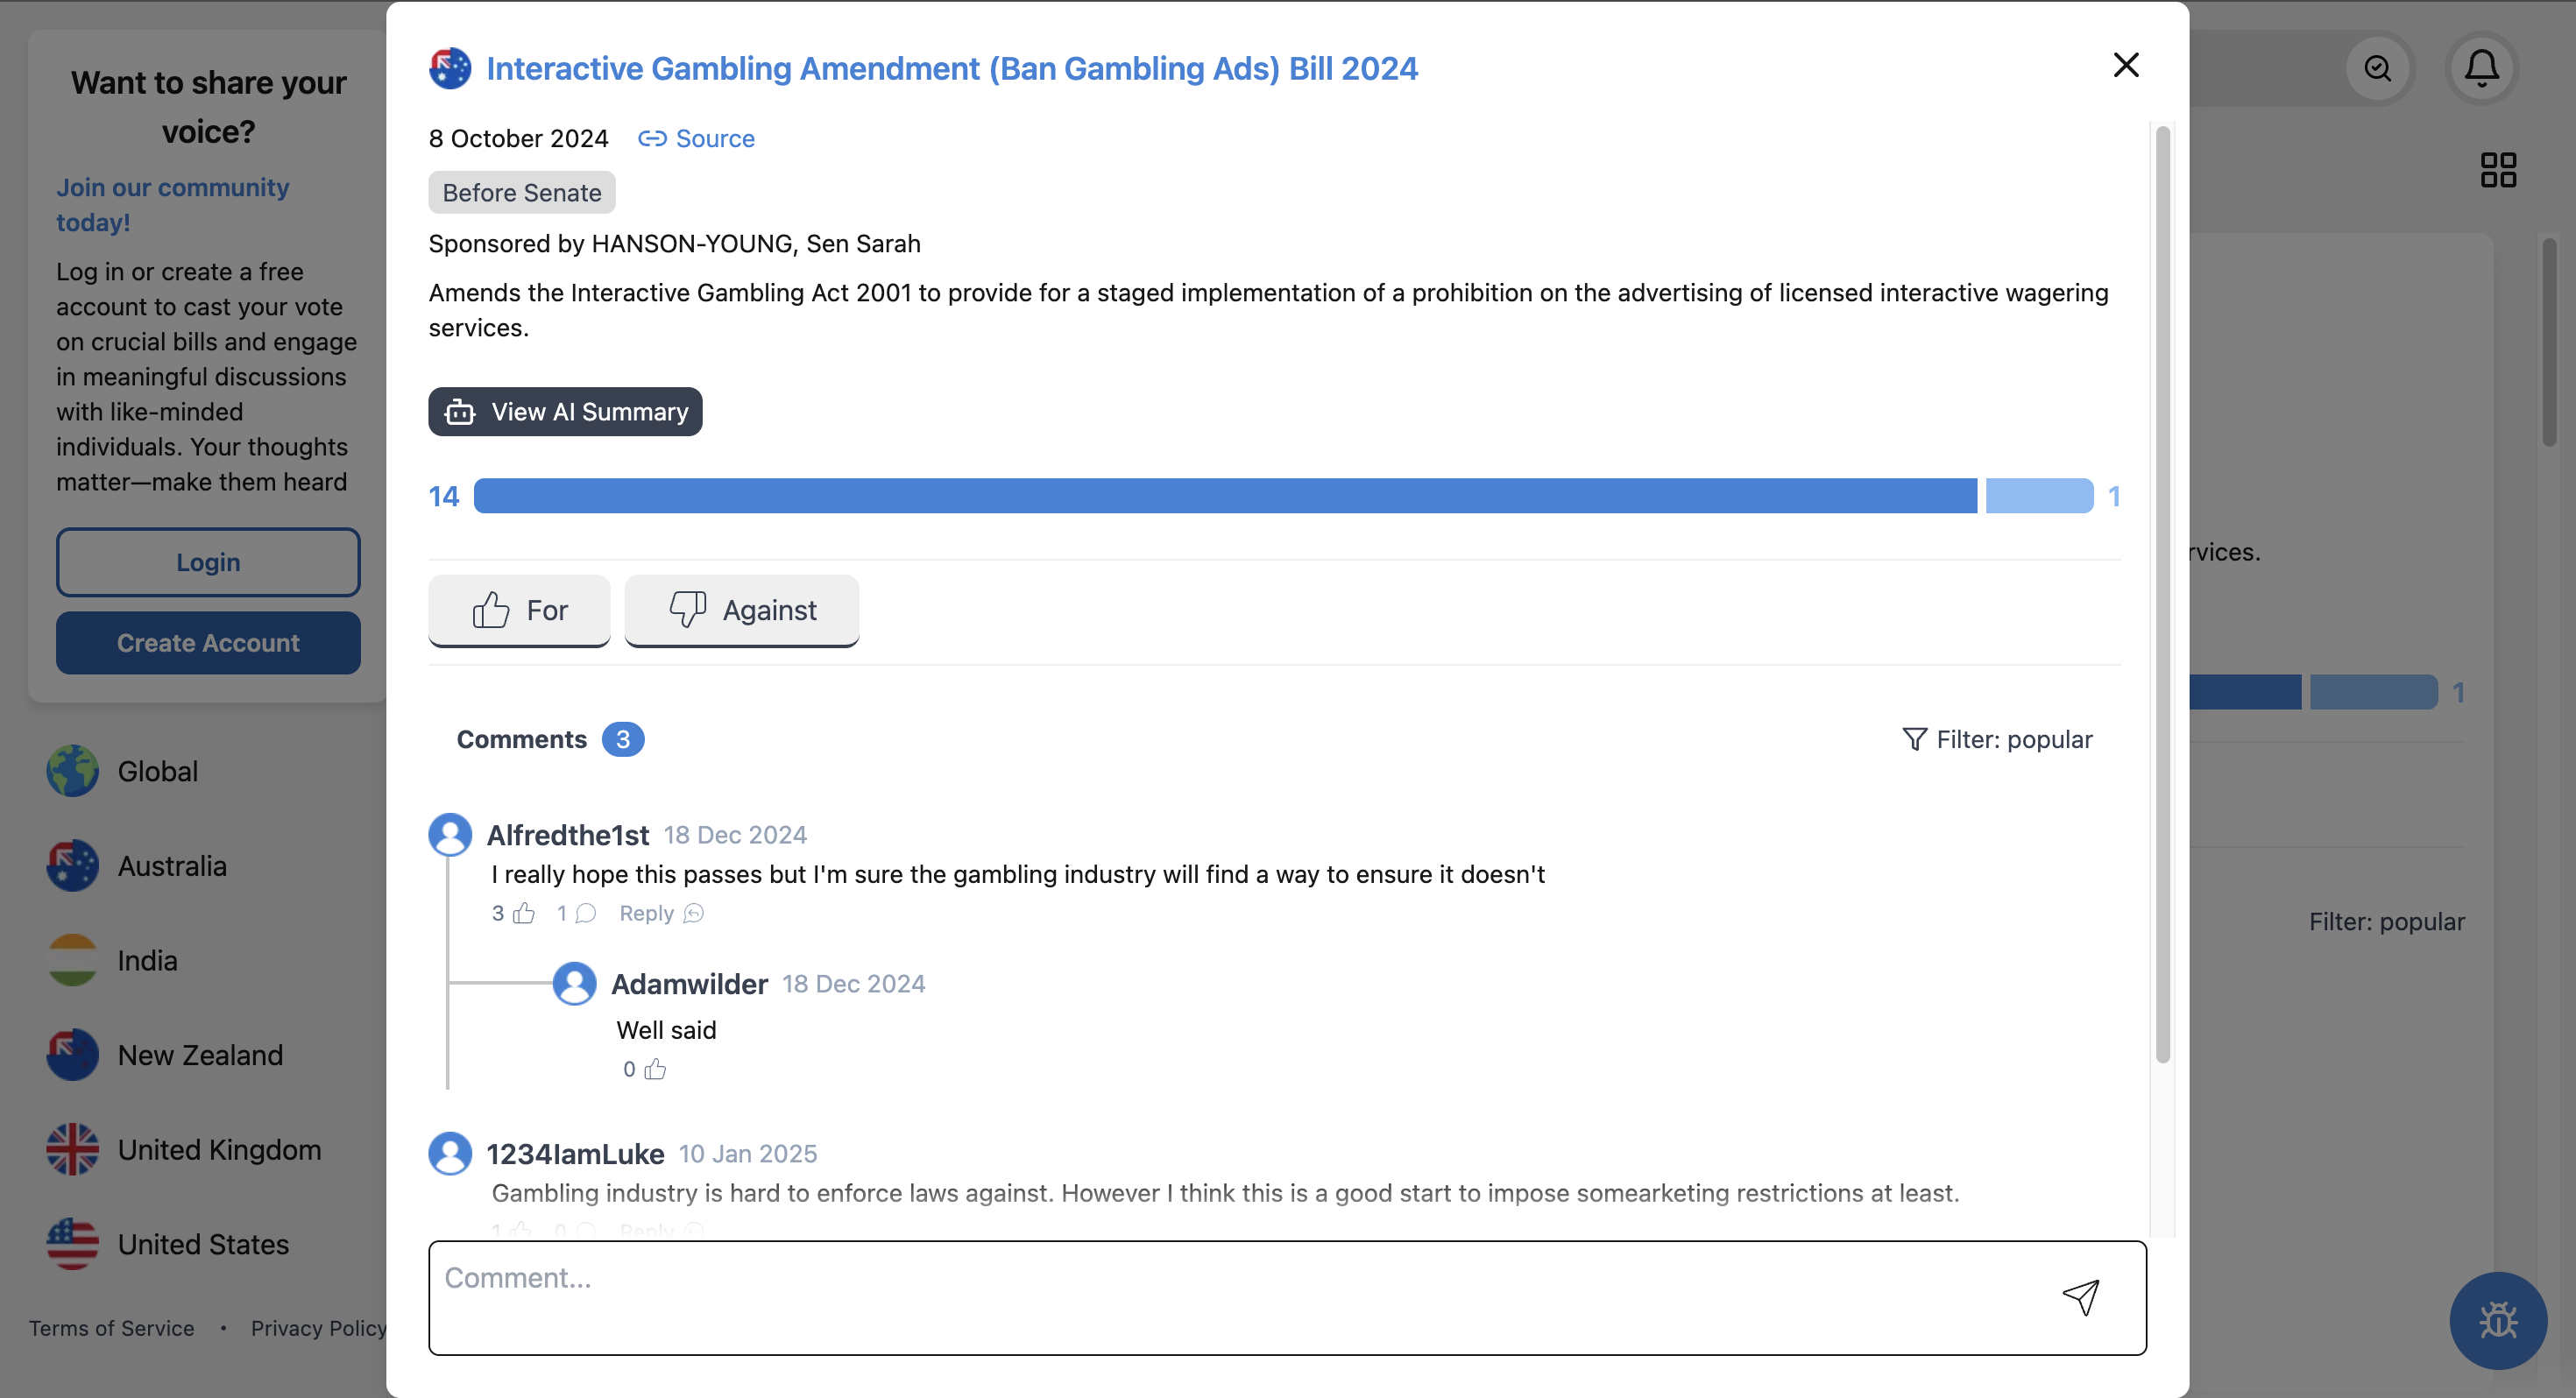Like Adamwilder's reply with thumbs up
The height and width of the screenshot is (1398, 2576).
click(x=655, y=1069)
